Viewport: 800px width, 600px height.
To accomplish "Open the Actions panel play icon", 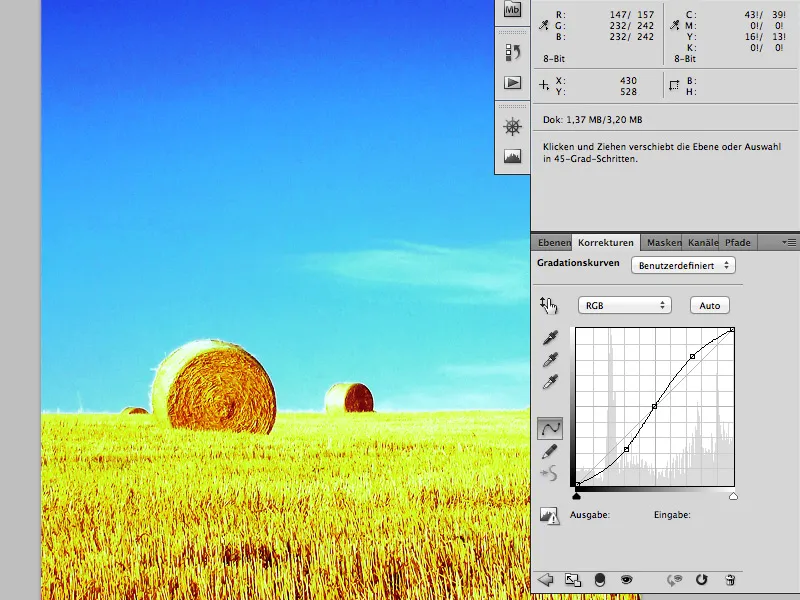I will 512,83.
